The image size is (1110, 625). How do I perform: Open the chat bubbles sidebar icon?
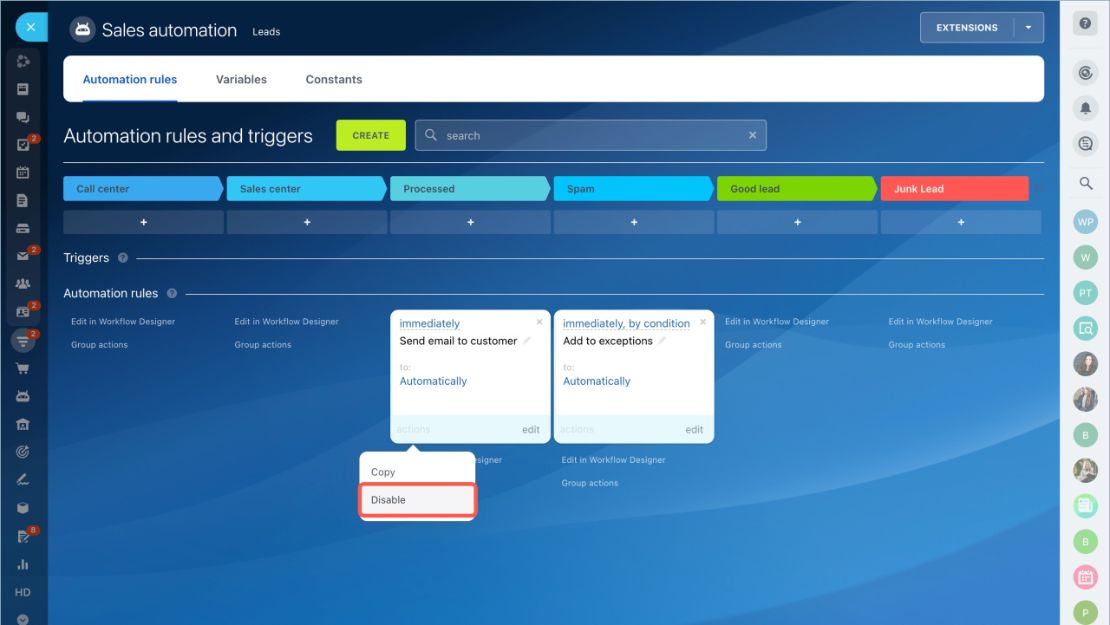coord(23,117)
